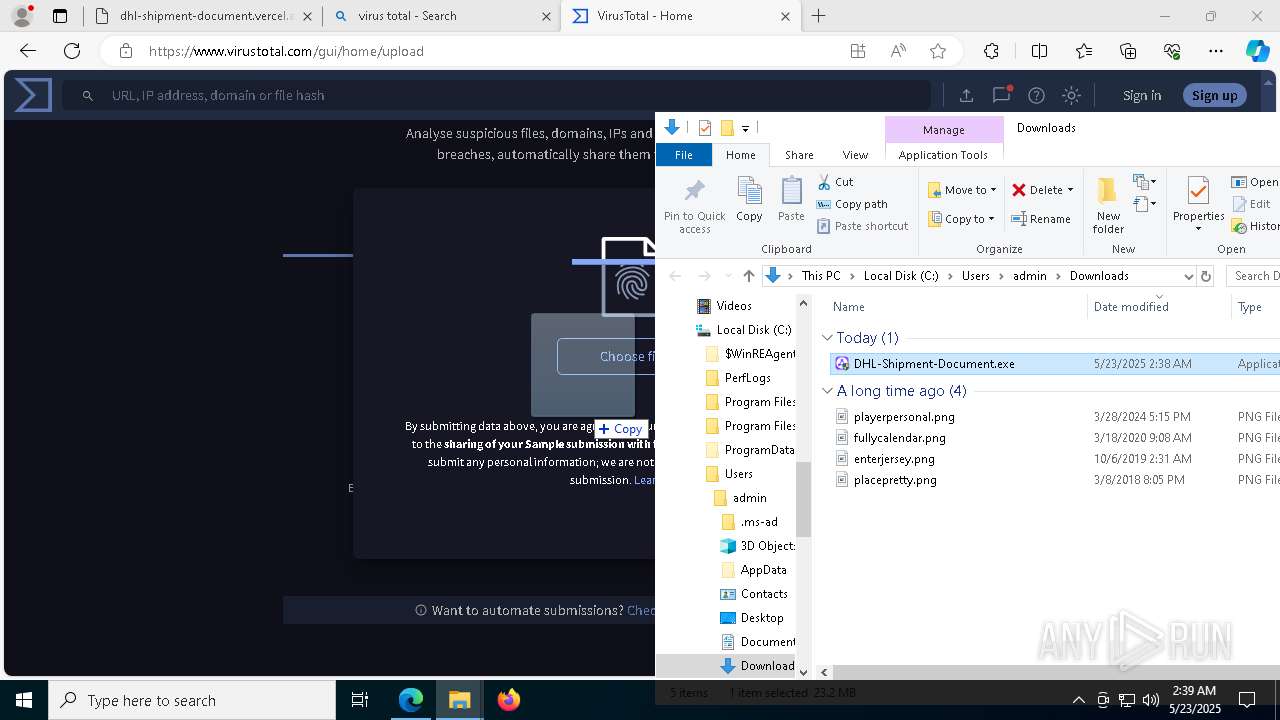Select Desktop in navigation tree
The height and width of the screenshot is (720, 1280).
click(762, 618)
